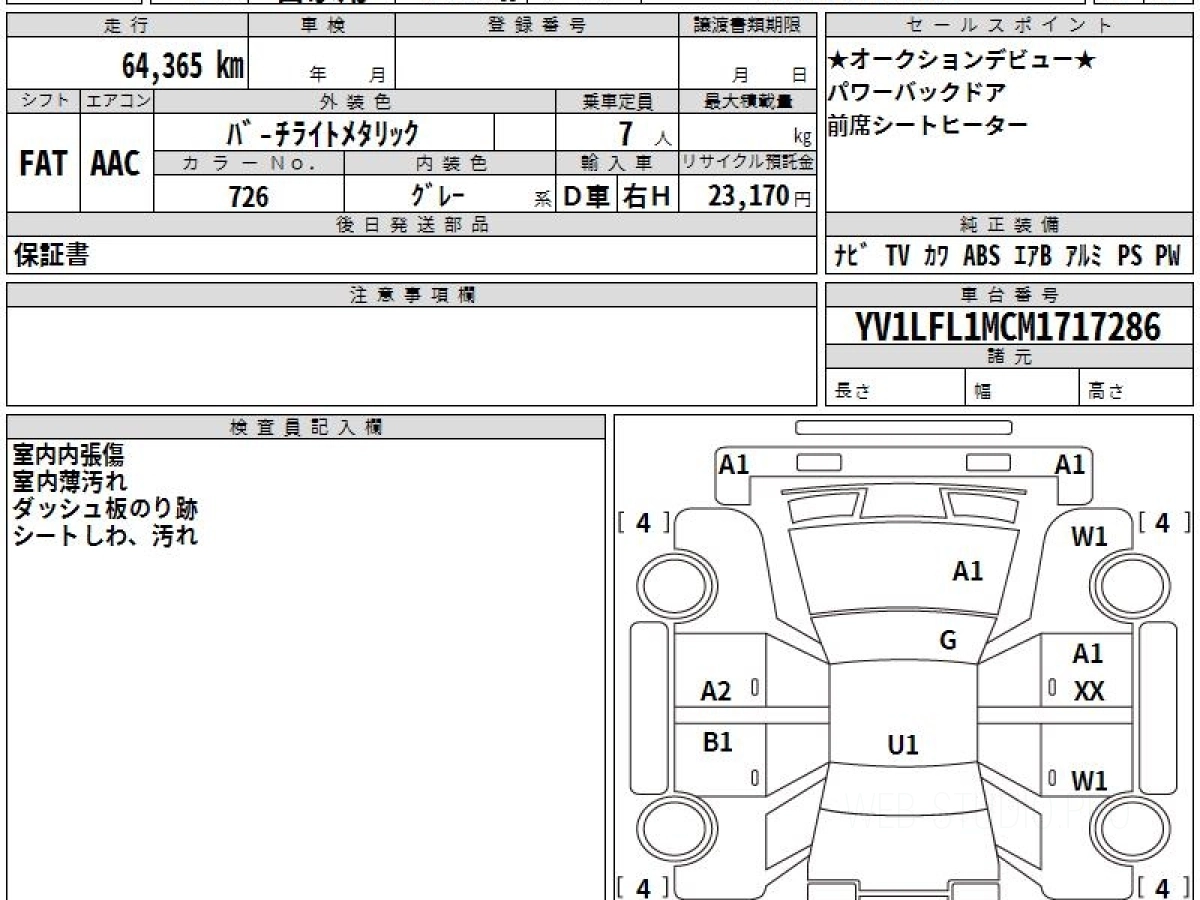
Task: Click the A1 mark on the hood
Action: pyautogui.click(x=967, y=572)
